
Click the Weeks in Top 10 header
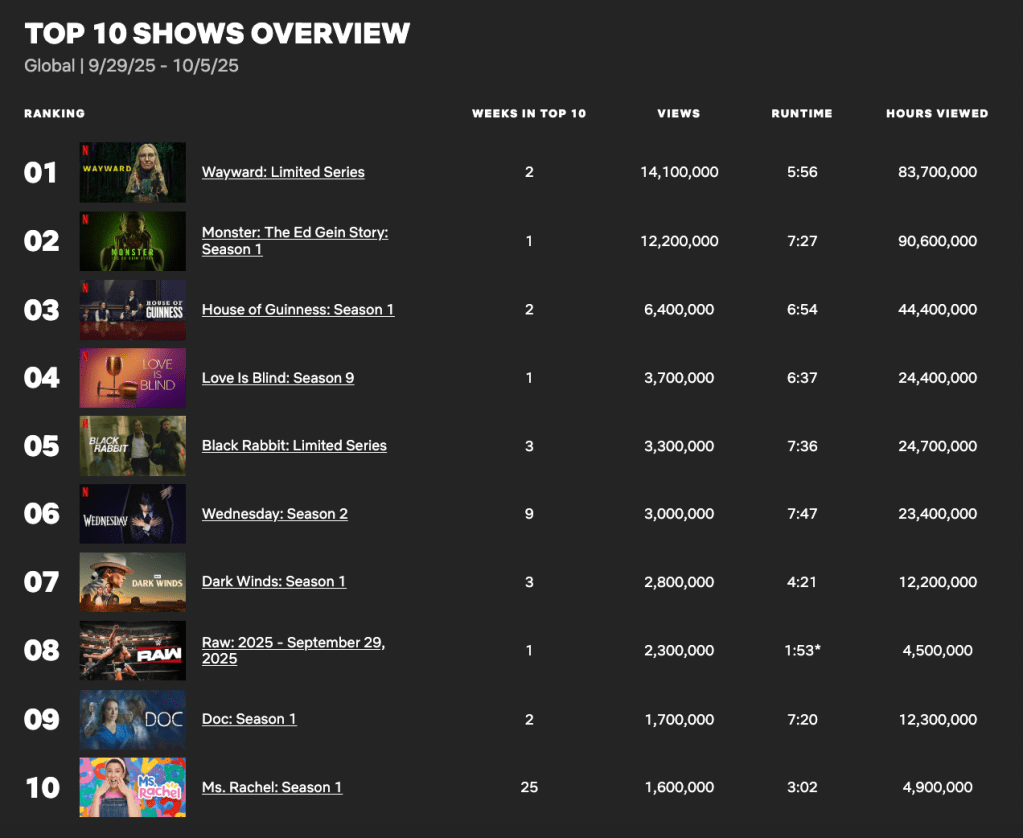click(529, 114)
